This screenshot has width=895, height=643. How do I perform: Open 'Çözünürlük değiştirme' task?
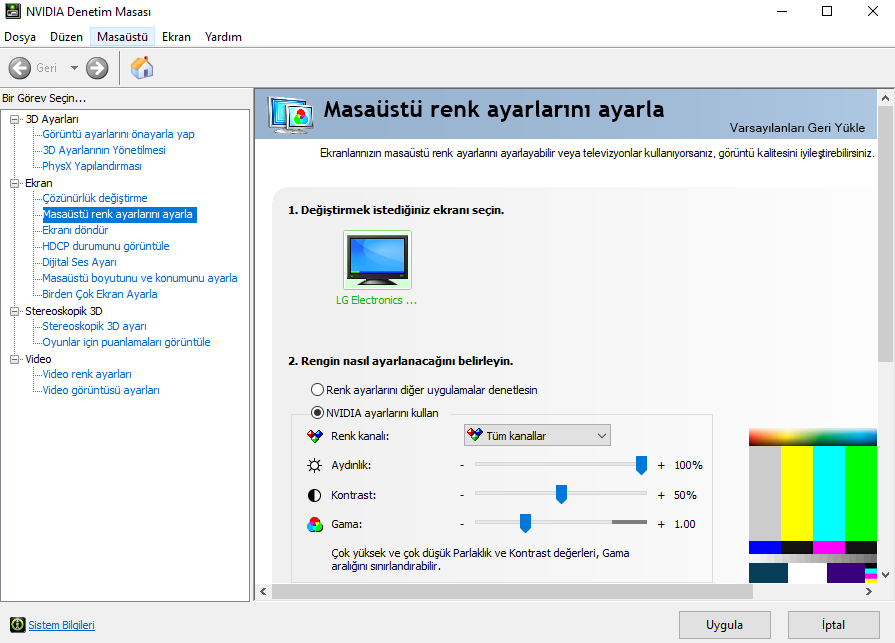coord(95,198)
